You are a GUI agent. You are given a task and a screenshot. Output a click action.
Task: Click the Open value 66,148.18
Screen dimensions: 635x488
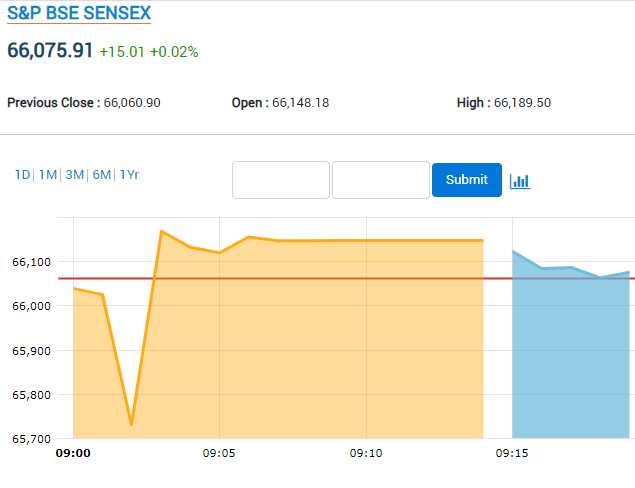[301, 103]
